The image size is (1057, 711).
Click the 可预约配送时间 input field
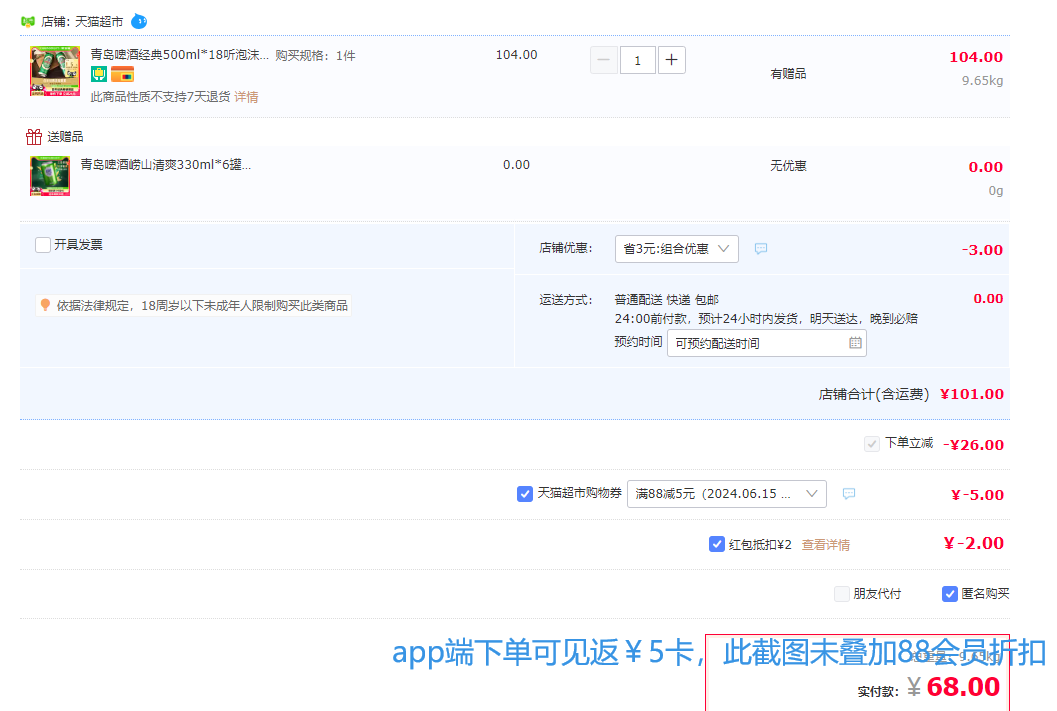coord(766,343)
